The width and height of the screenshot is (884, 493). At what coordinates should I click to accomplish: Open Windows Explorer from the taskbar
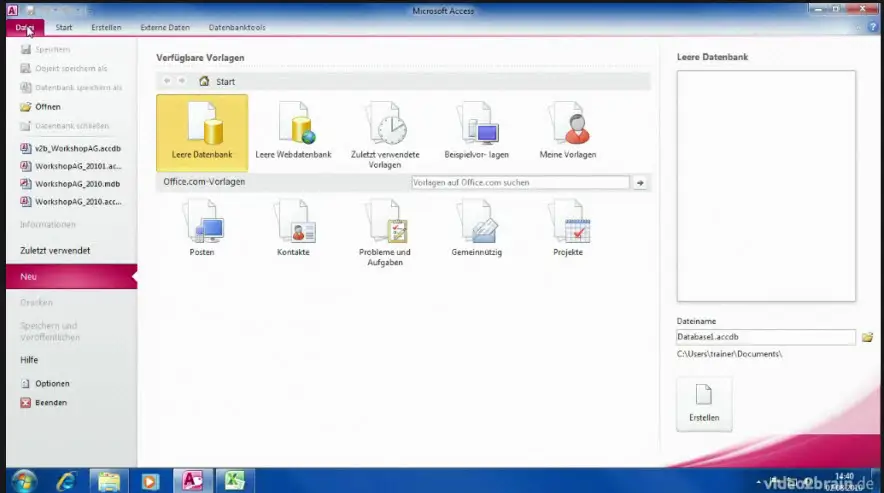[x=109, y=481]
